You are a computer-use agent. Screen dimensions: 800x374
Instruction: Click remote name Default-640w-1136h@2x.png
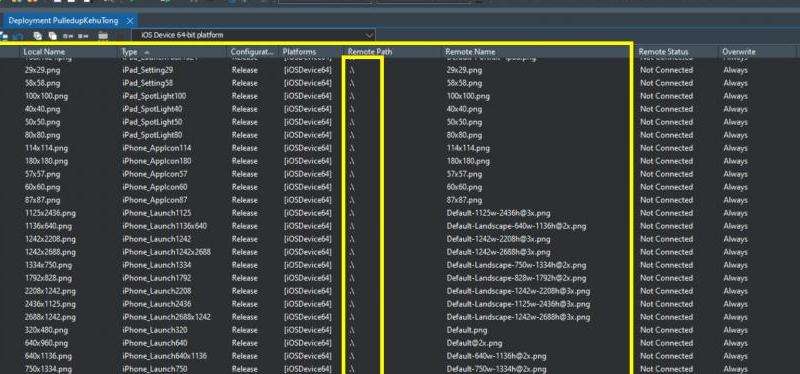(496, 356)
